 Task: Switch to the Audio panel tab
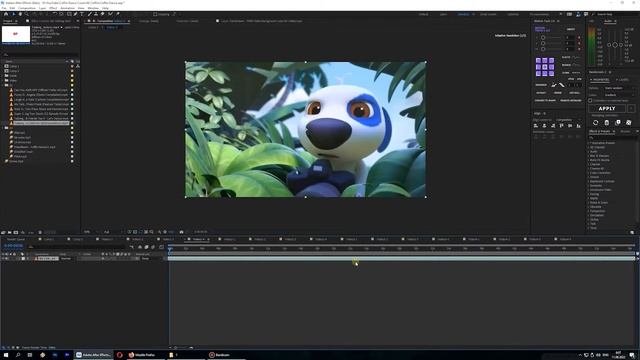pos(608,21)
